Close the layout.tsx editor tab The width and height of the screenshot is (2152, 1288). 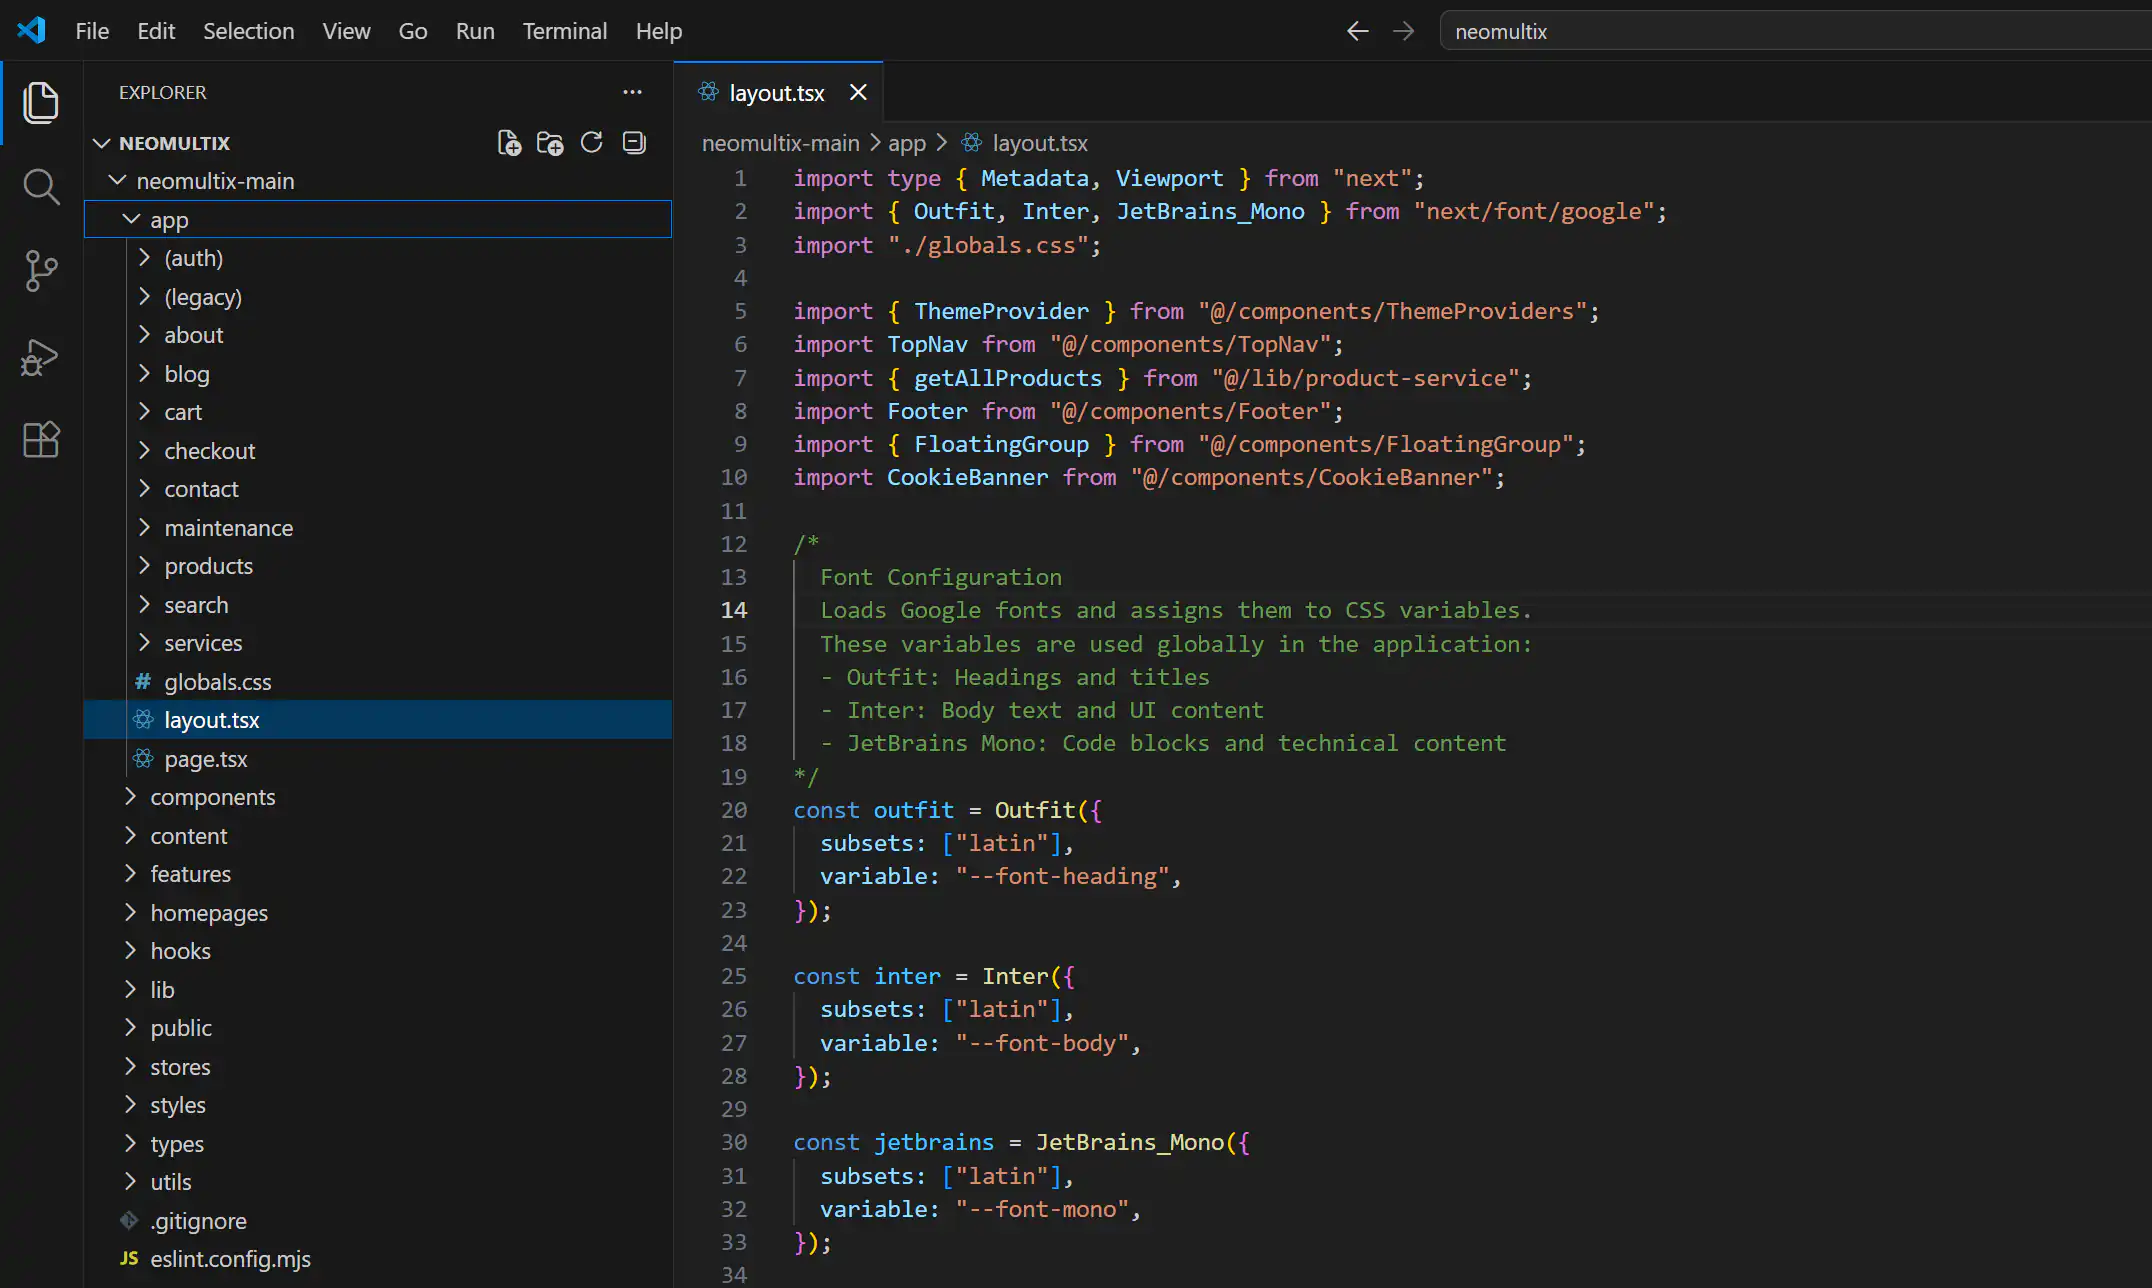pyautogui.click(x=858, y=92)
